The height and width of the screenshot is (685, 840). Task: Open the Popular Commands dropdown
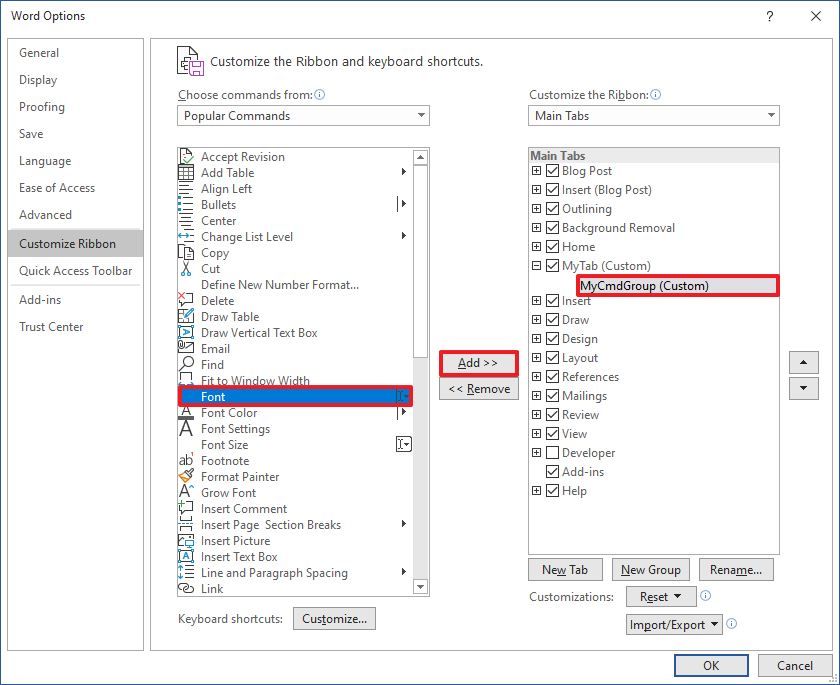click(303, 115)
